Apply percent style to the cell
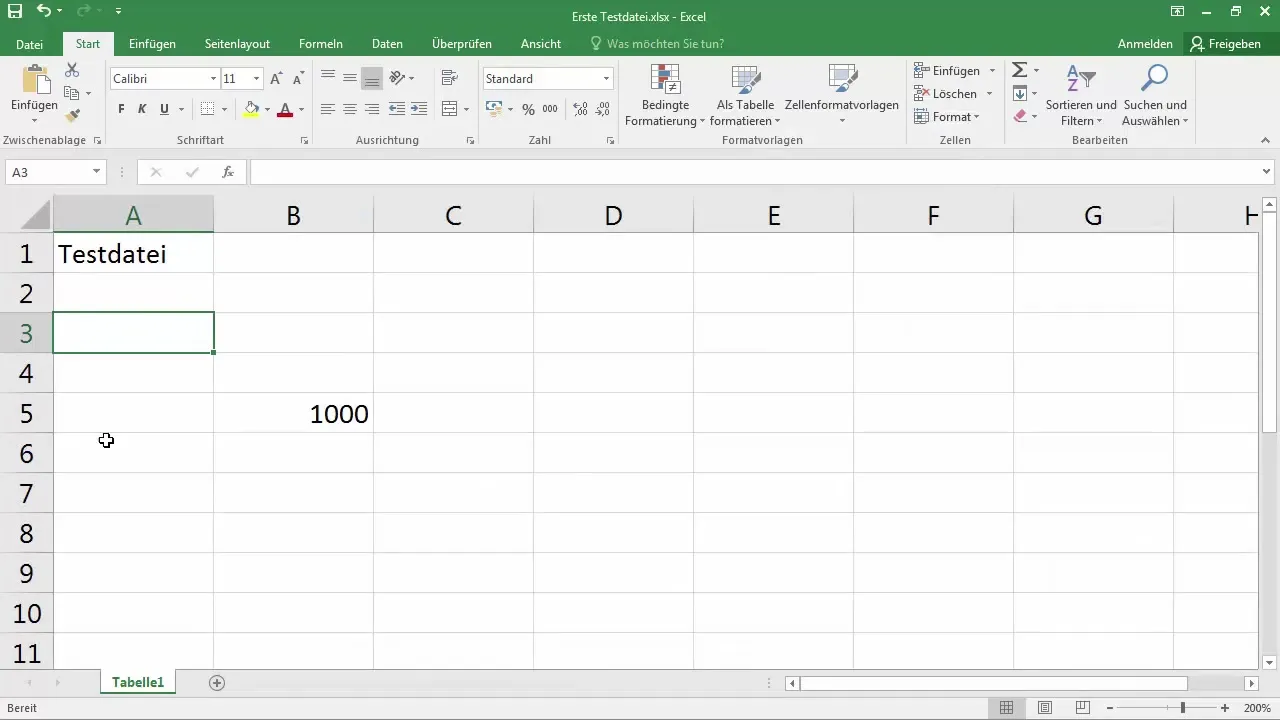Image resolution: width=1280 pixels, height=720 pixels. pyautogui.click(x=528, y=109)
